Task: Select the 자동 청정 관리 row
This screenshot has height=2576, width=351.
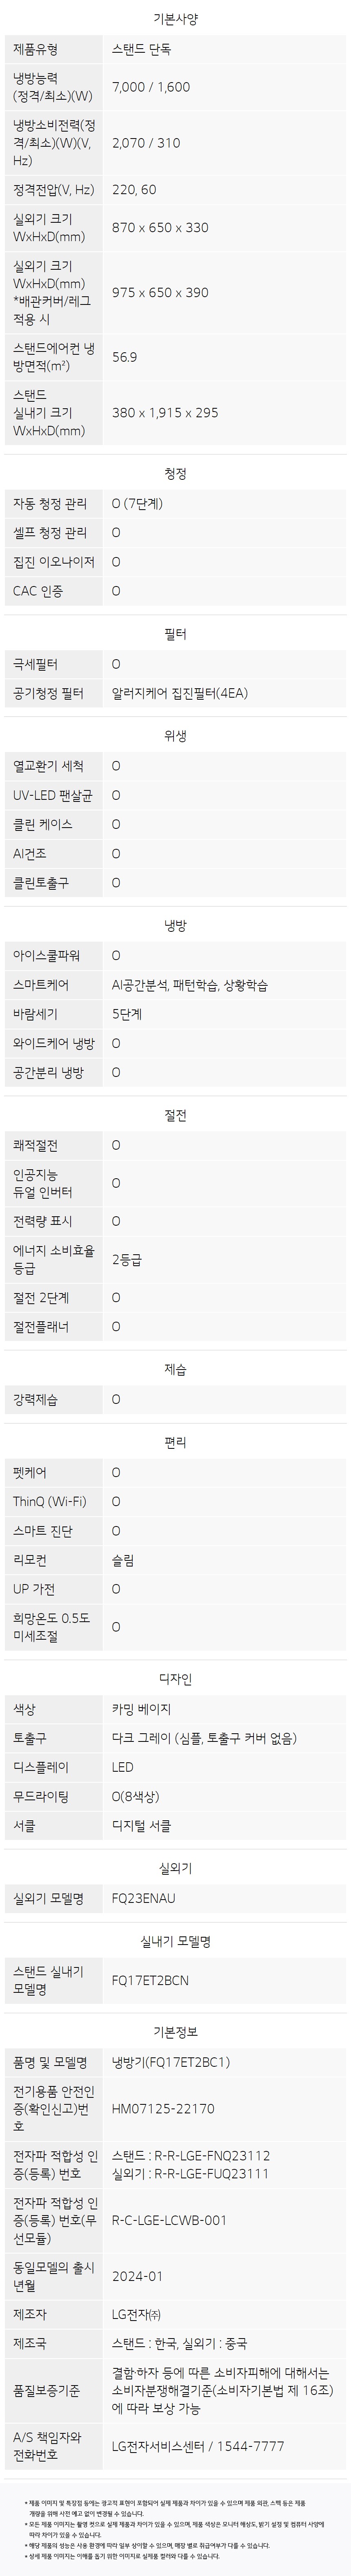Action: (x=175, y=503)
